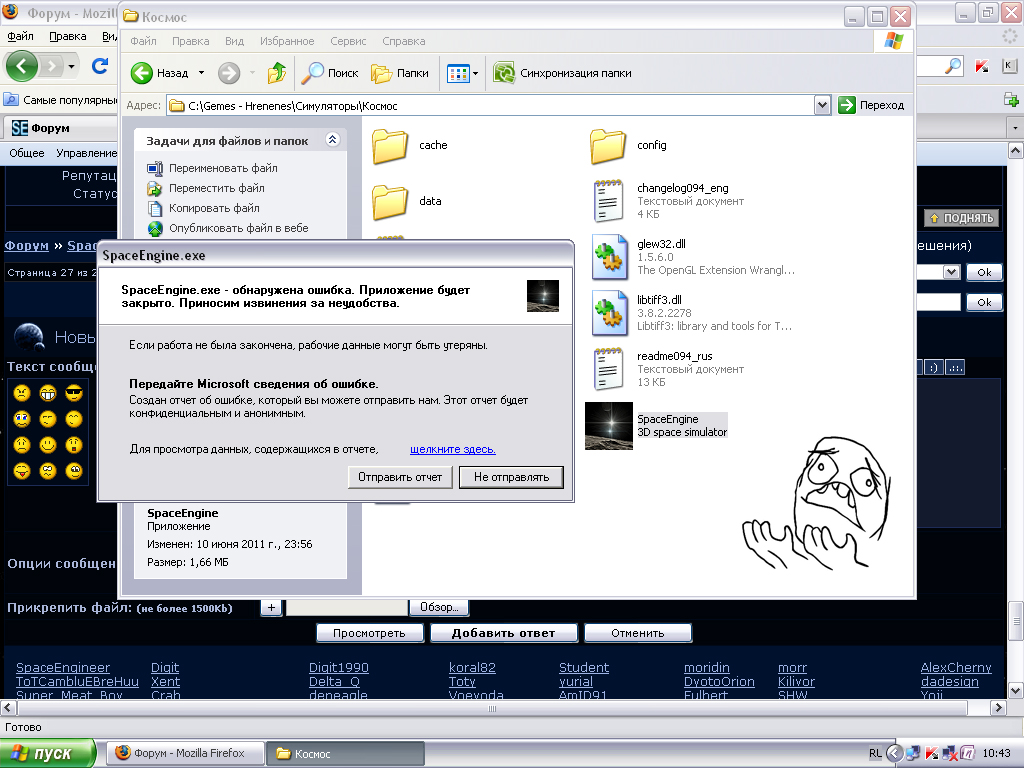This screenshot has width=1024, height=768.
Task: Click the ПОДНЯТЬ button on the forum
Action: (x=962, y=218)
